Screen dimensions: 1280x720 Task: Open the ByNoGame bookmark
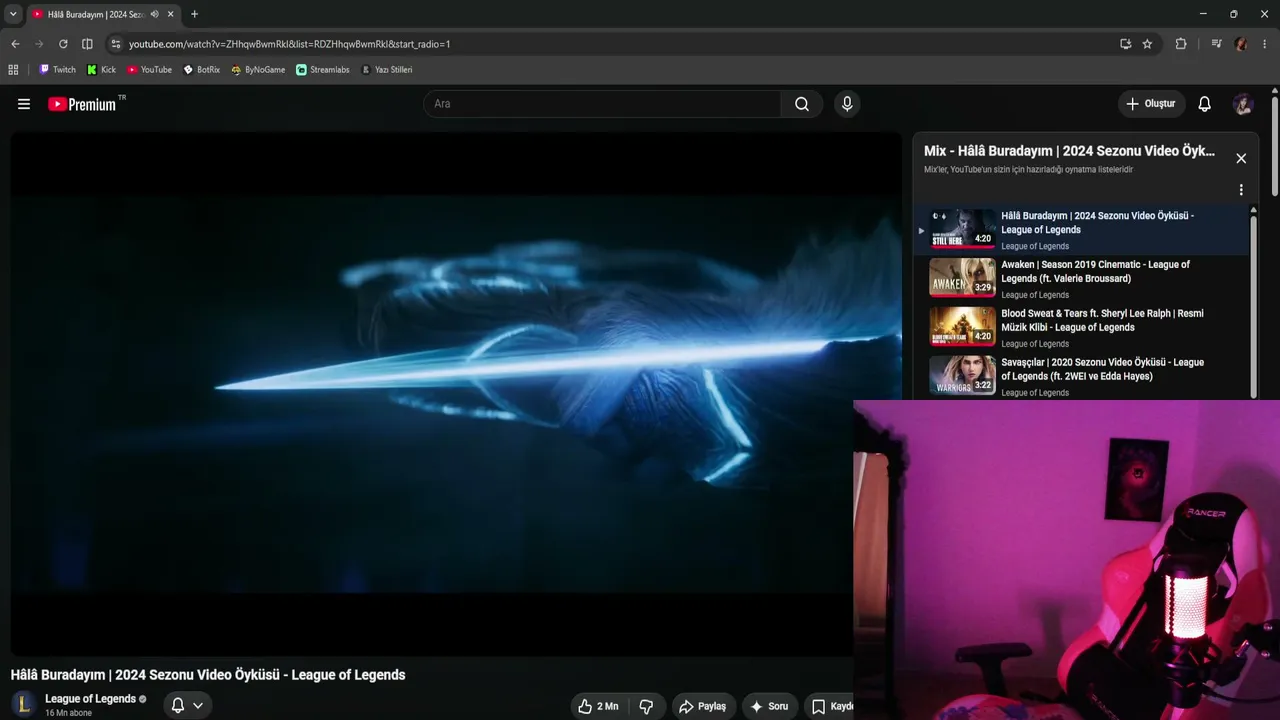pos(258,70)
